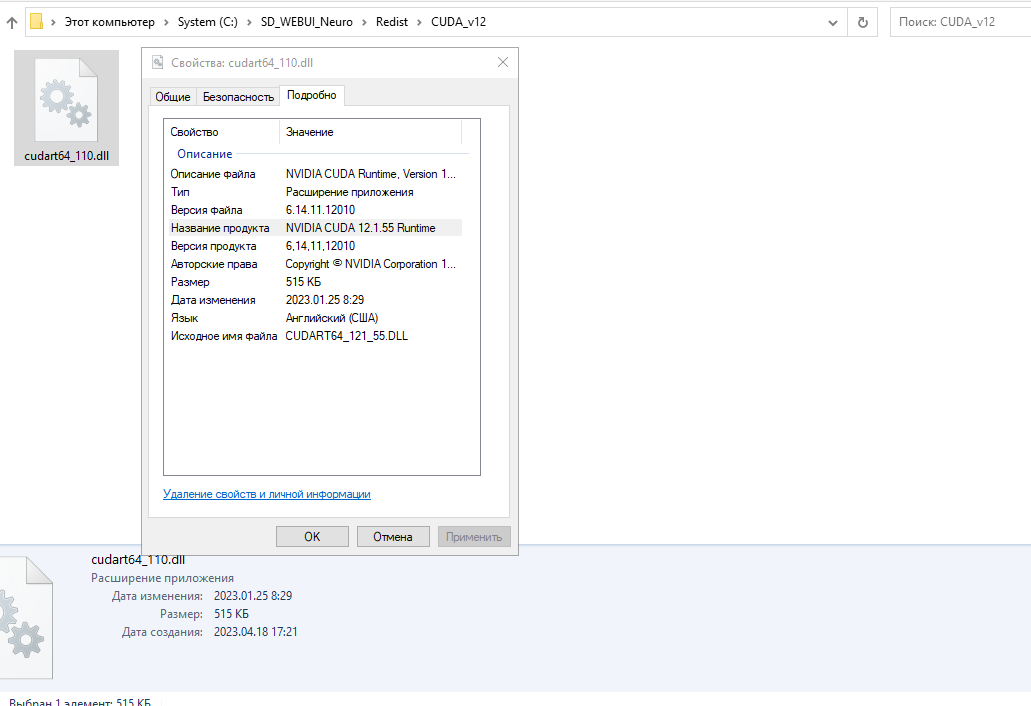This screenshot has height=706, width=1031.
Task: Select the Дата изменения property row
Action: (316, 300)
